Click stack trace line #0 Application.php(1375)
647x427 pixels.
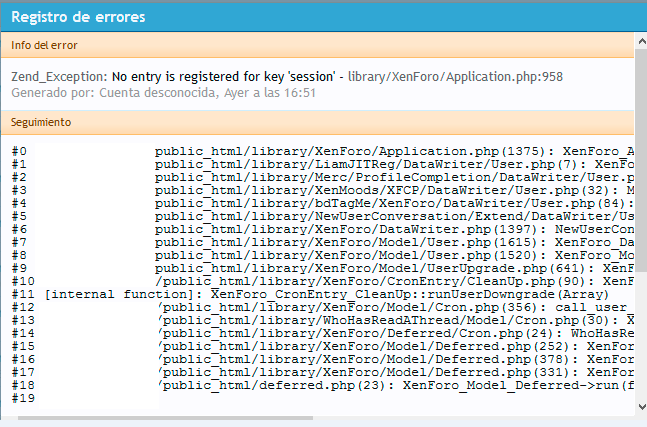pos(390,151)
